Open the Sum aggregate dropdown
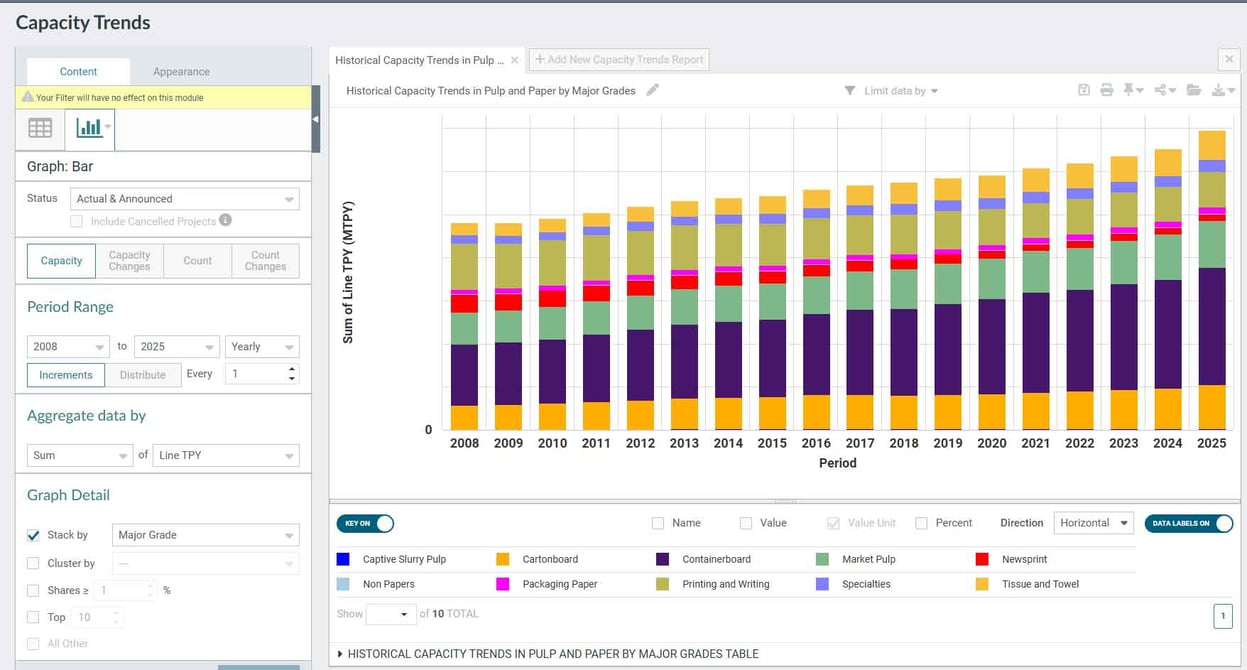Viewport: 1247px width, 670px height. click(80, 455)
